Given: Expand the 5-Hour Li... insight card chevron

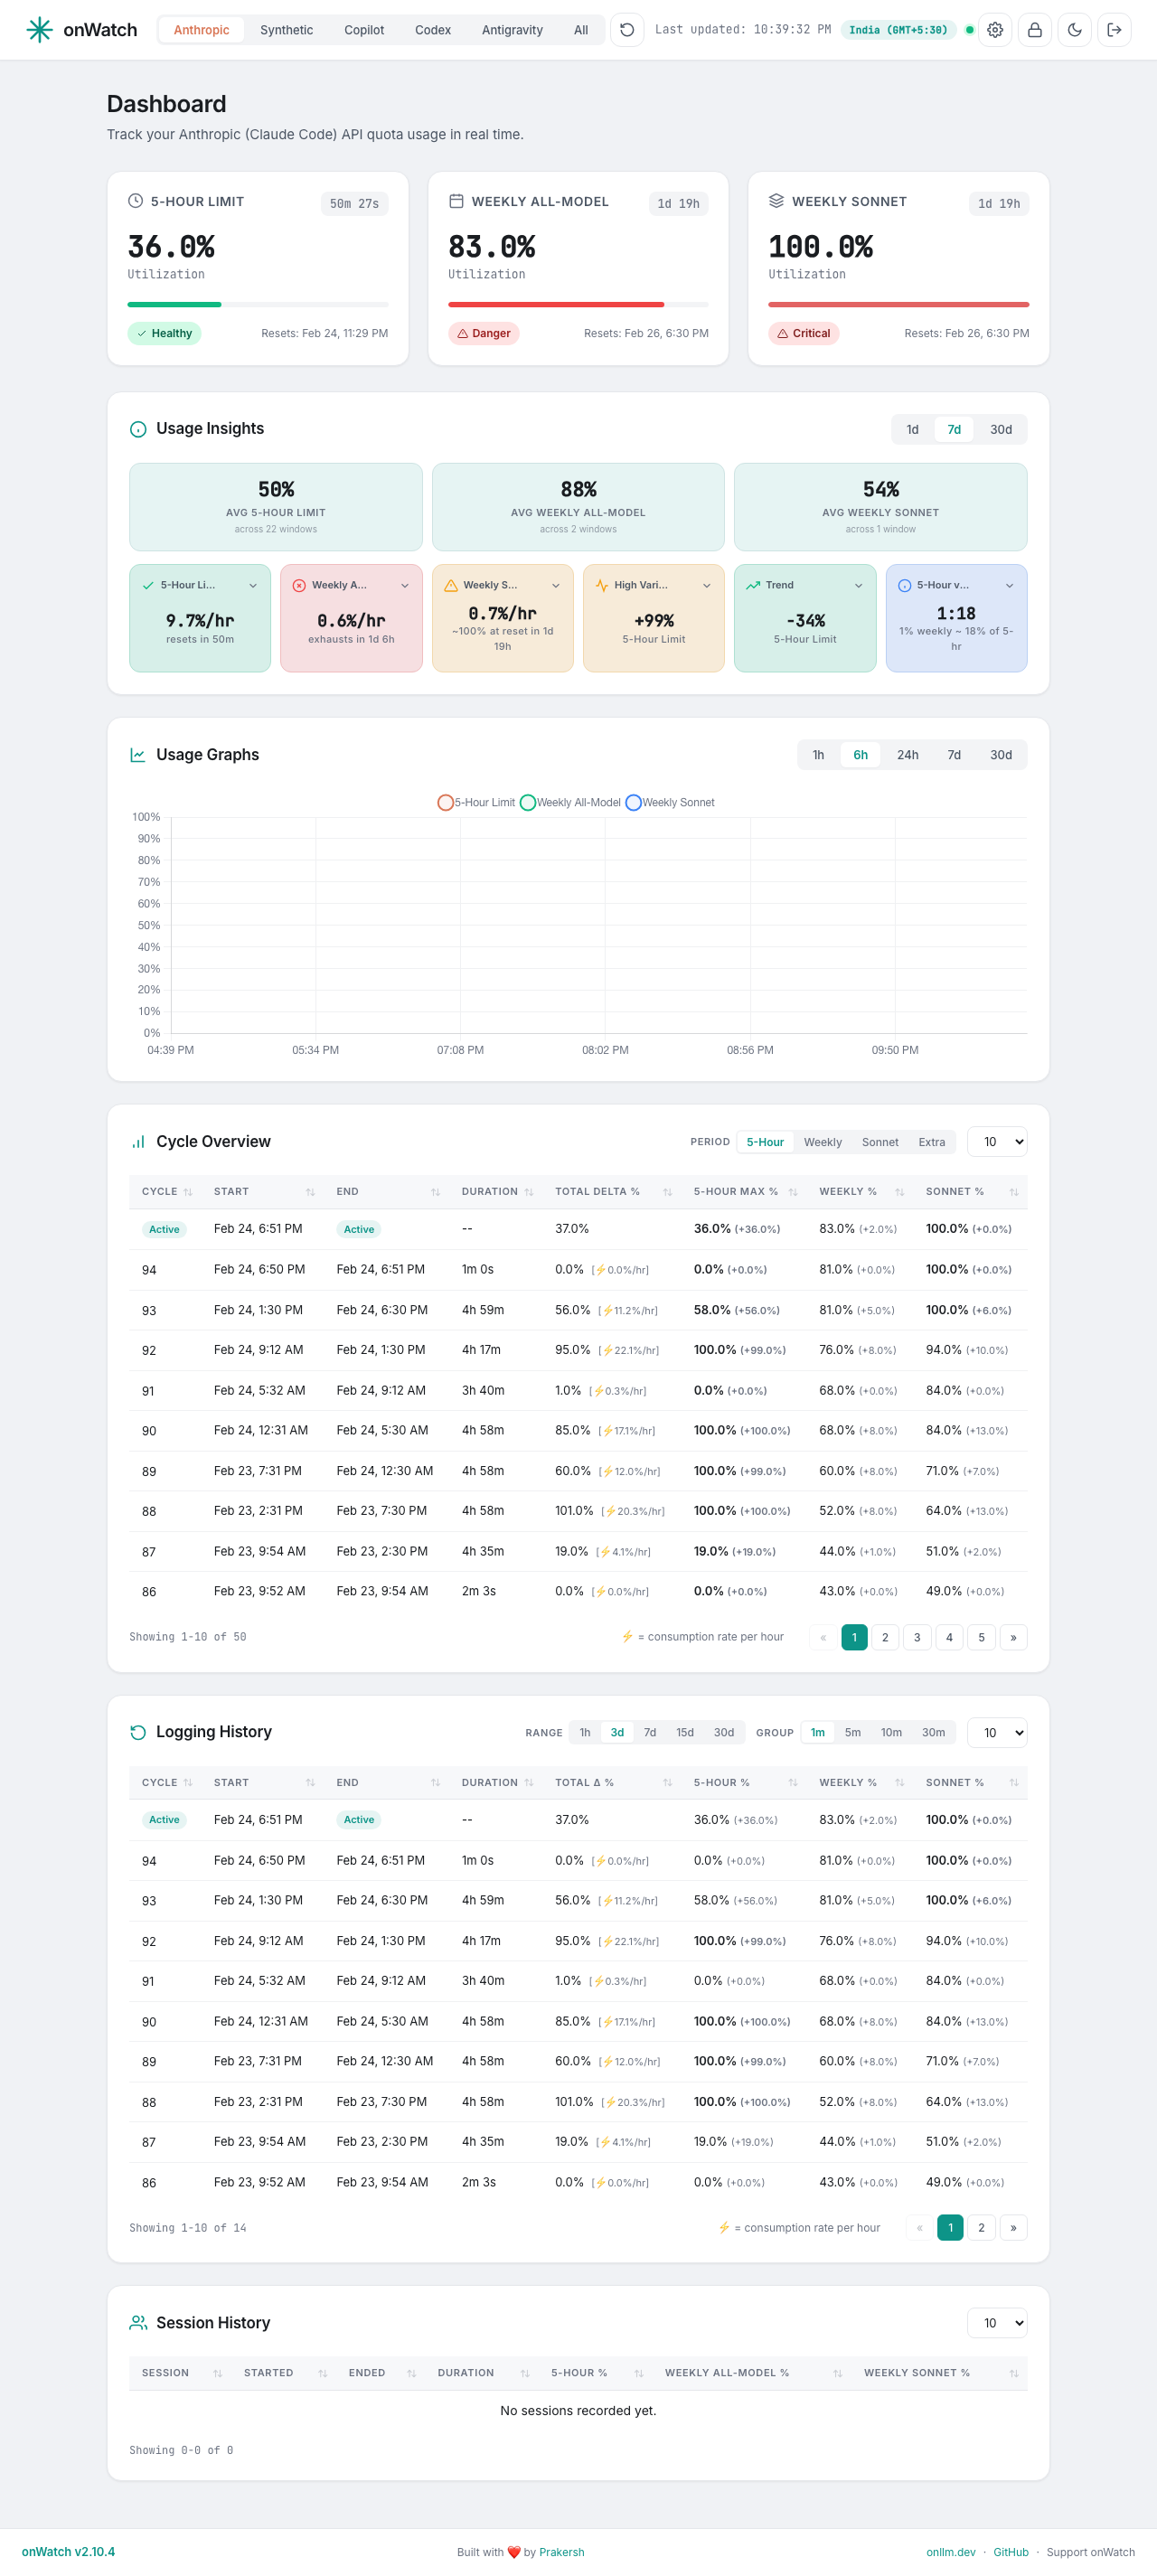Looking at the screenshot, I should click(x=253, y=586).
